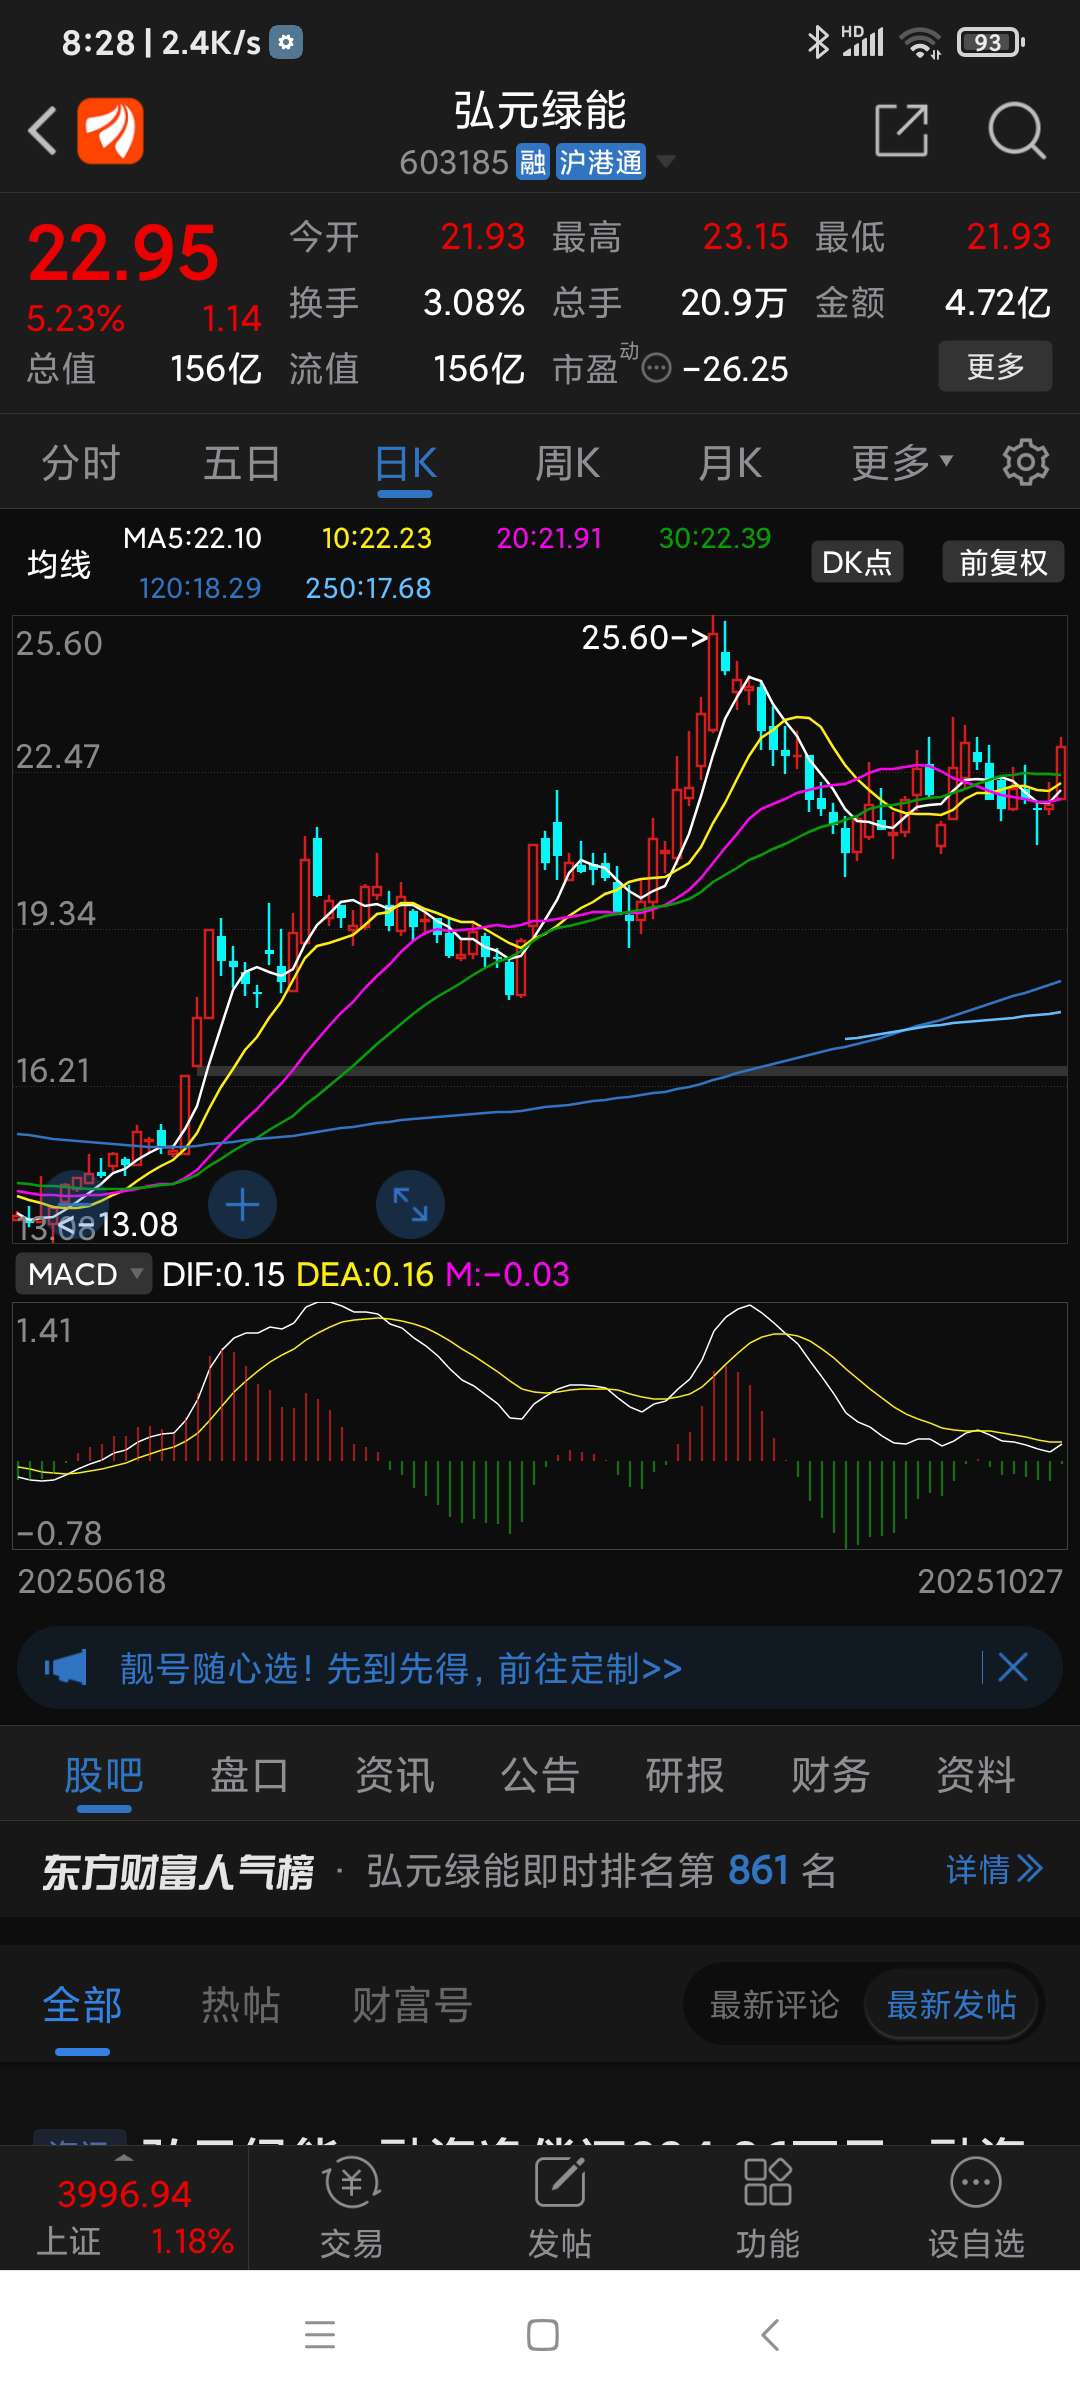Viewport: 1080px width, 2400px height.
Task: Tap 东方财富人气榜 ranking title
Action: pyautogui.click(x=178, y=1871)
